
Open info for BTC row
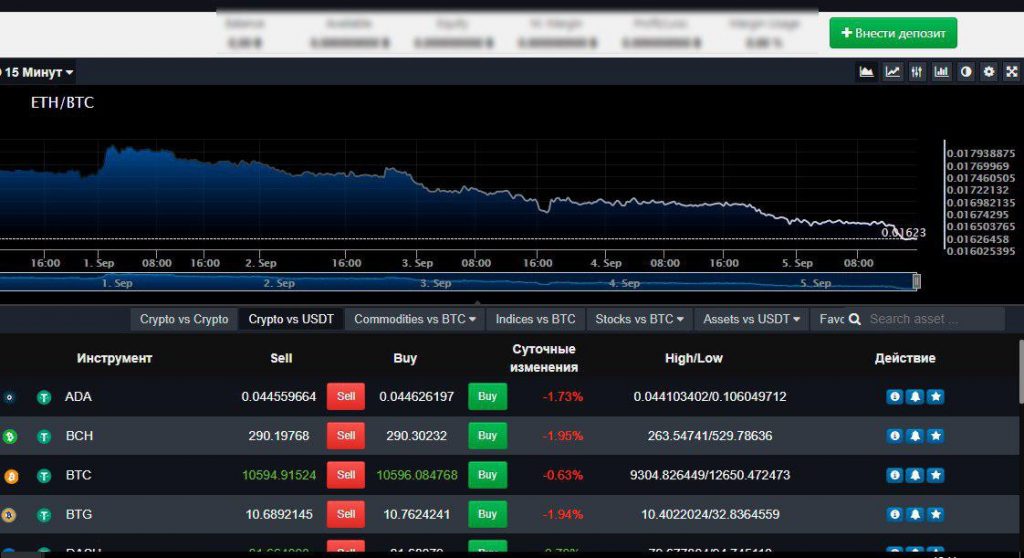point(895,475)
